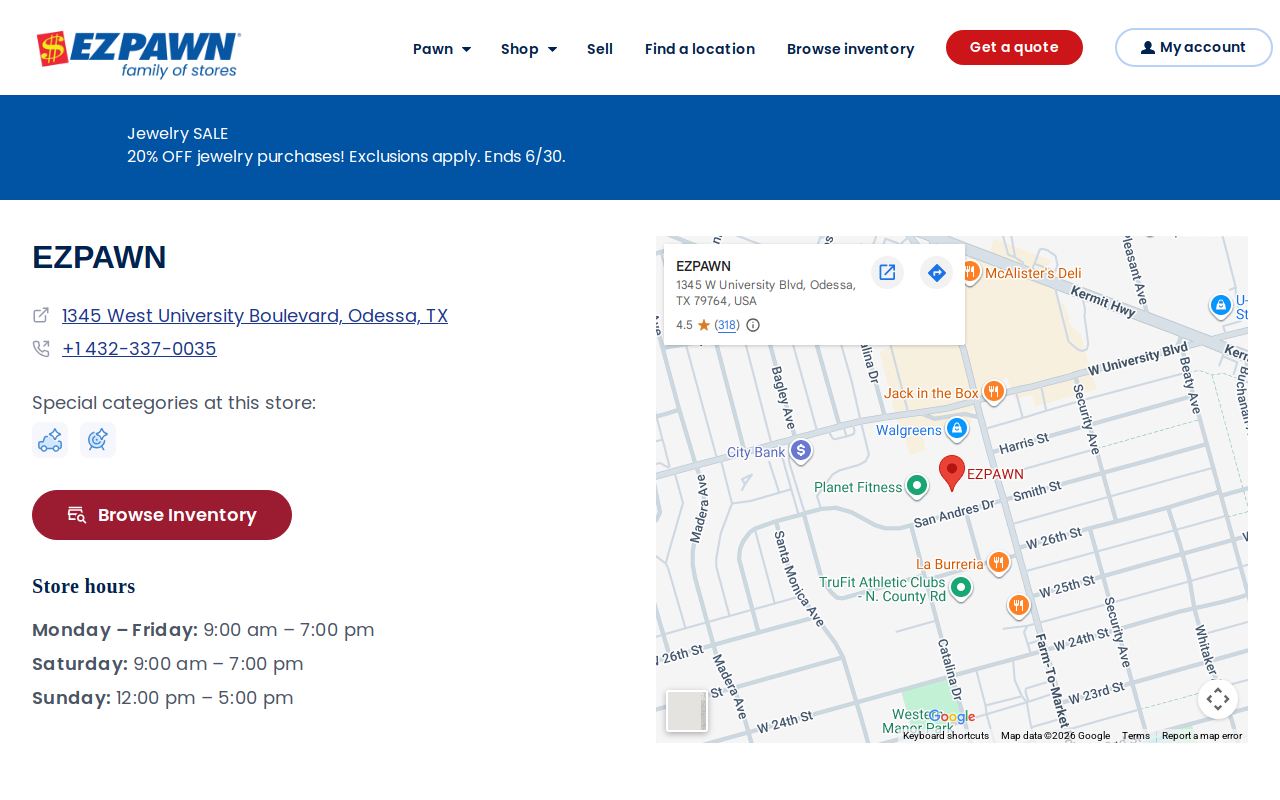
Task: Select the car category icon
Action: [50, 440]
